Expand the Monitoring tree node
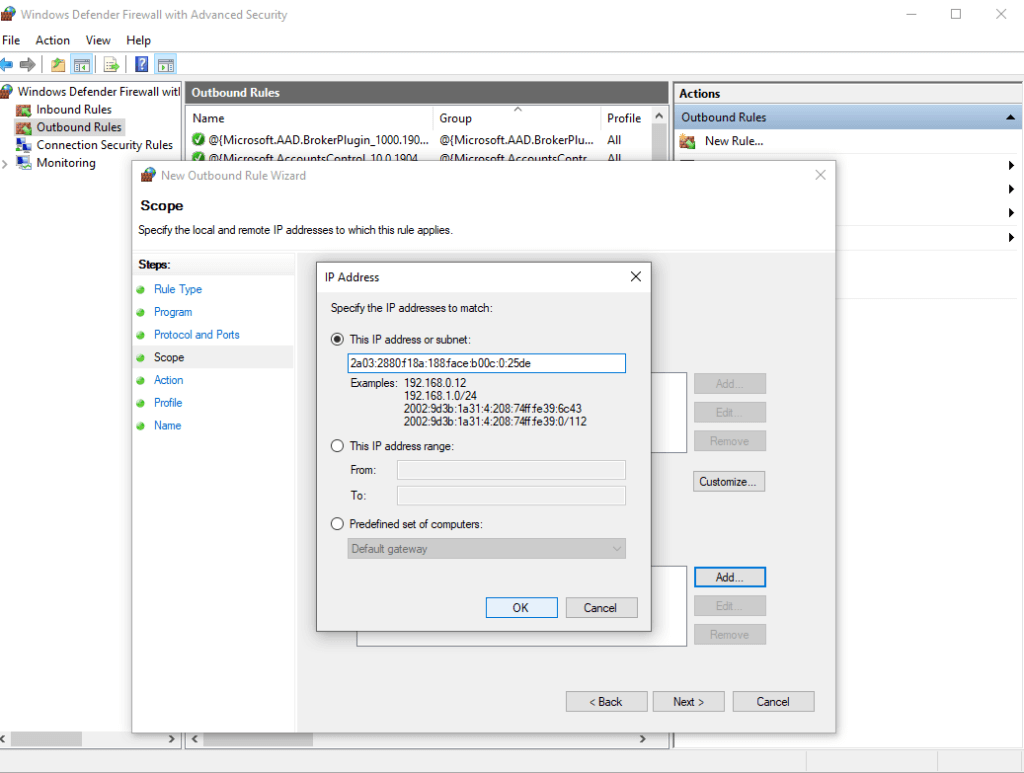Screen dimensions: 1024x773 (x=5, y=163)
